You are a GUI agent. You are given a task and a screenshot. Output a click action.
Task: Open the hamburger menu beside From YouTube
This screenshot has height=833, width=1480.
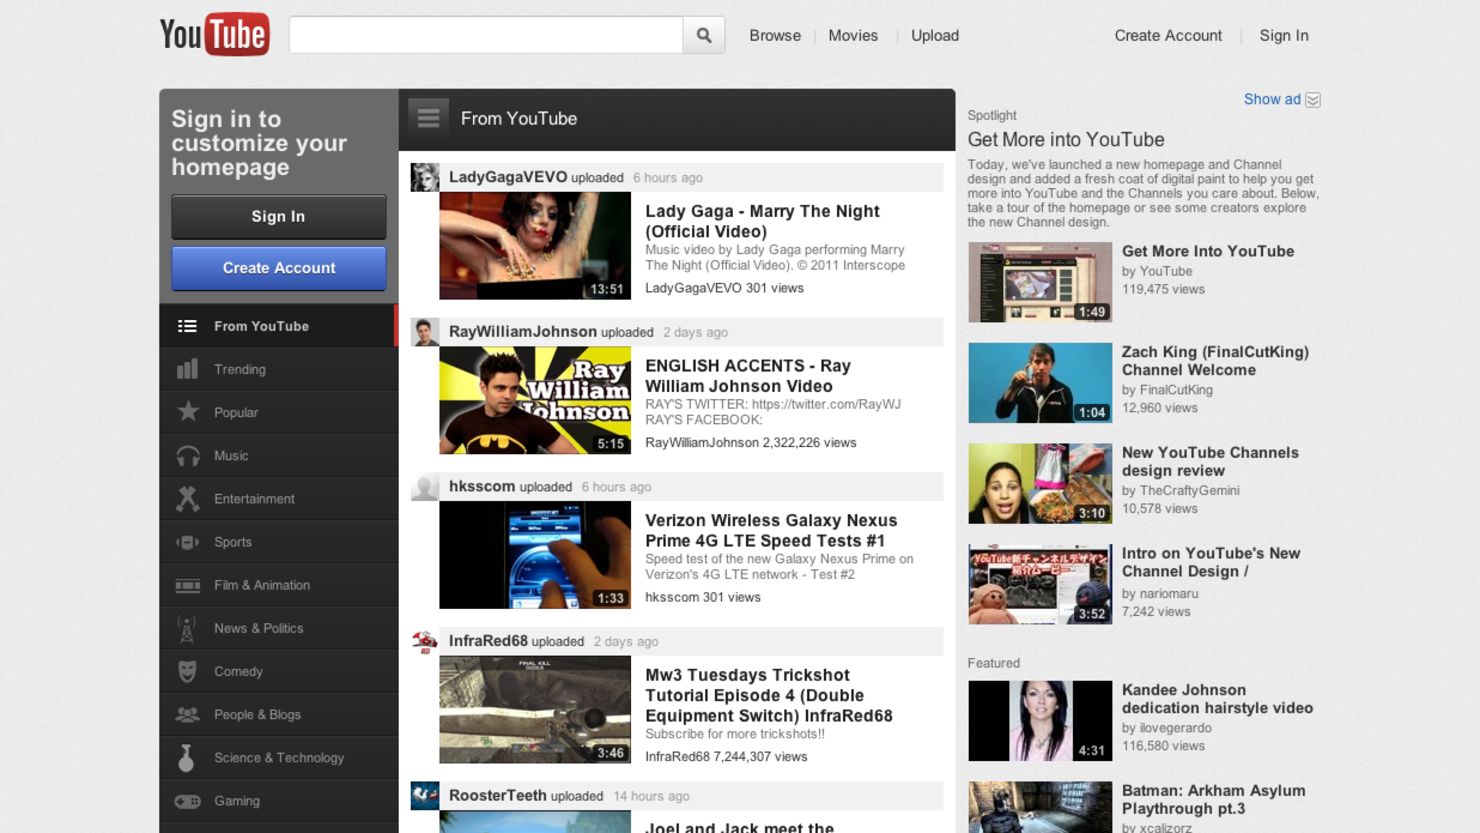pos(428,117)
